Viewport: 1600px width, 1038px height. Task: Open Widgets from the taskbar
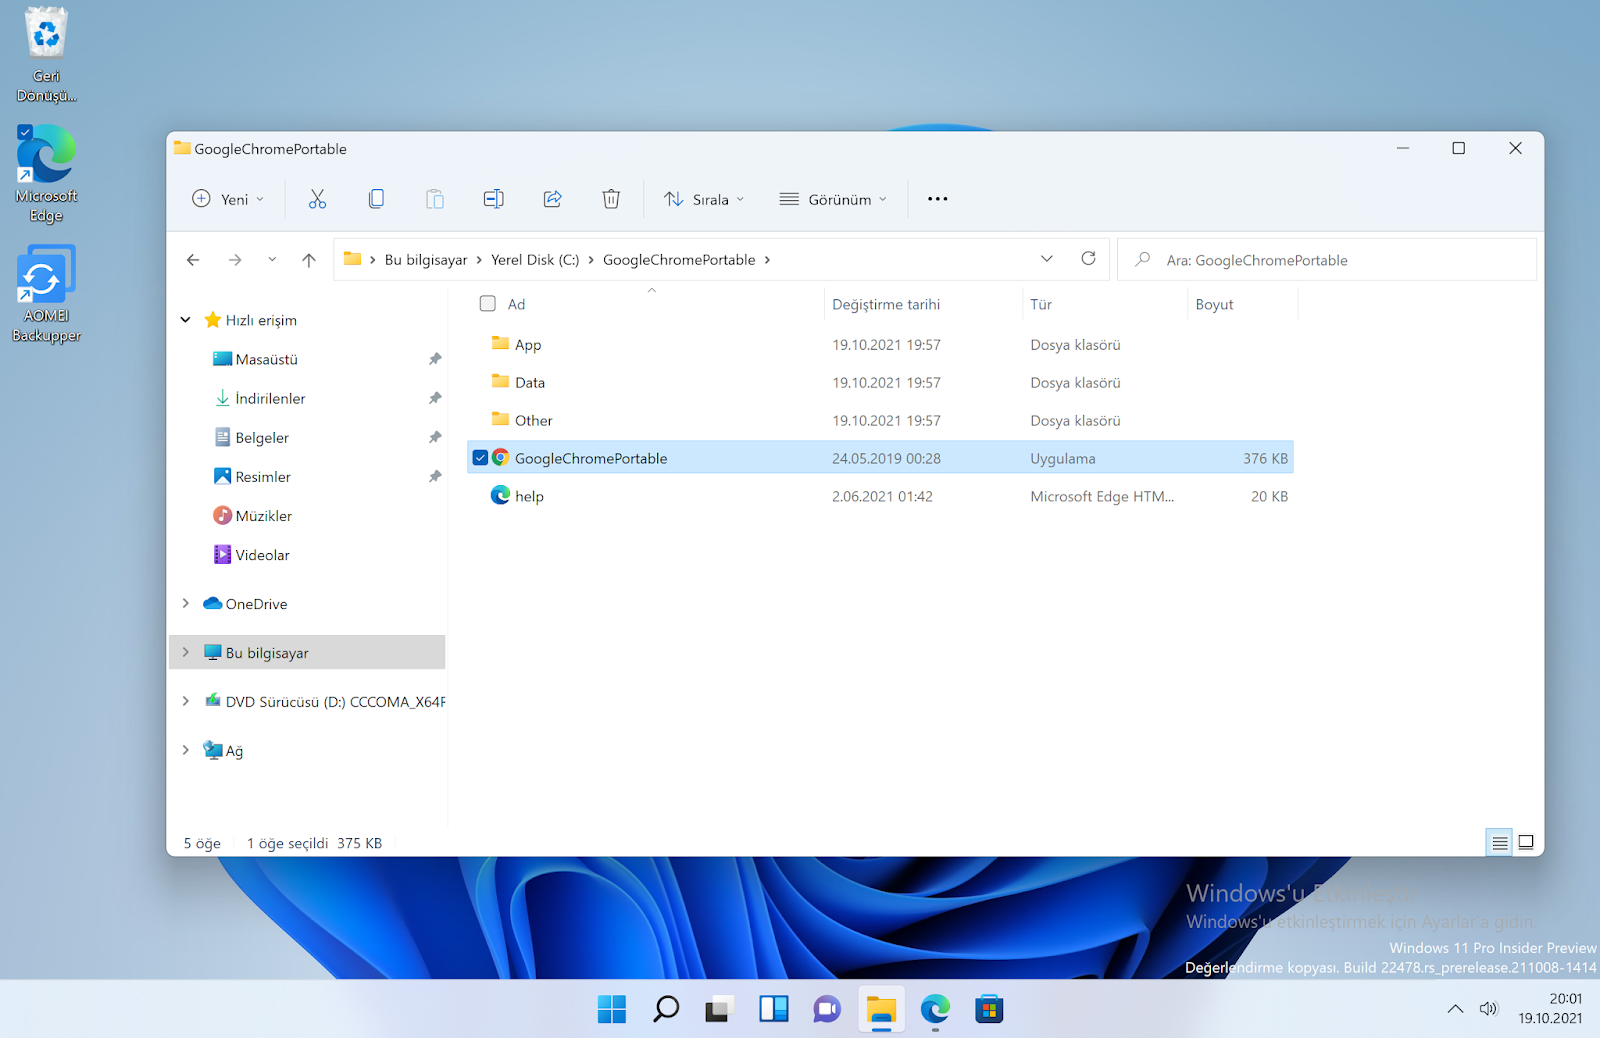point(773,1009)
